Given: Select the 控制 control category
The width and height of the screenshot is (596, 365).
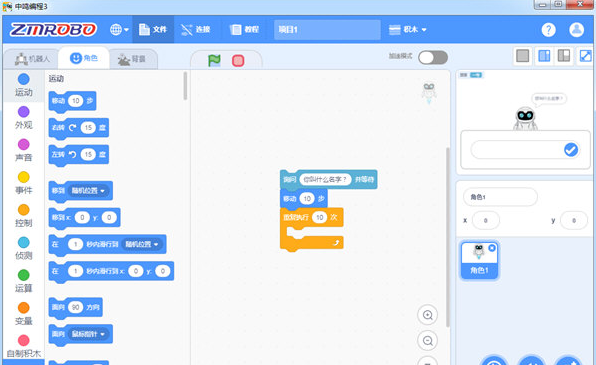Looking at the screenshot, I should pyautogui.click(x=24, y=216).
